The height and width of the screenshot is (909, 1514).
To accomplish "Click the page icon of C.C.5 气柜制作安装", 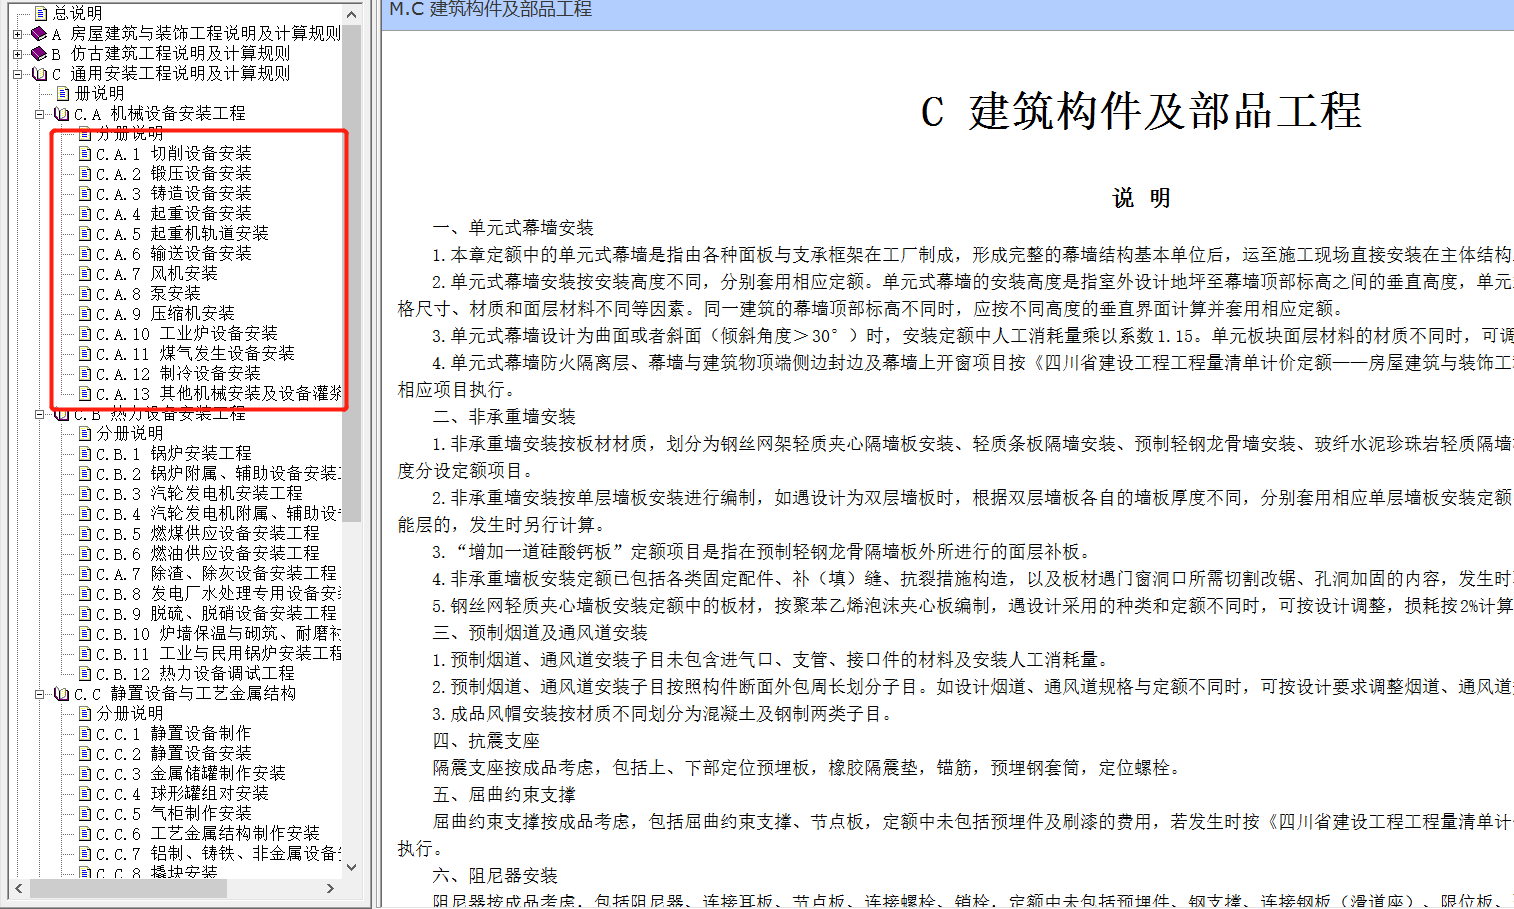I will 85,813.
